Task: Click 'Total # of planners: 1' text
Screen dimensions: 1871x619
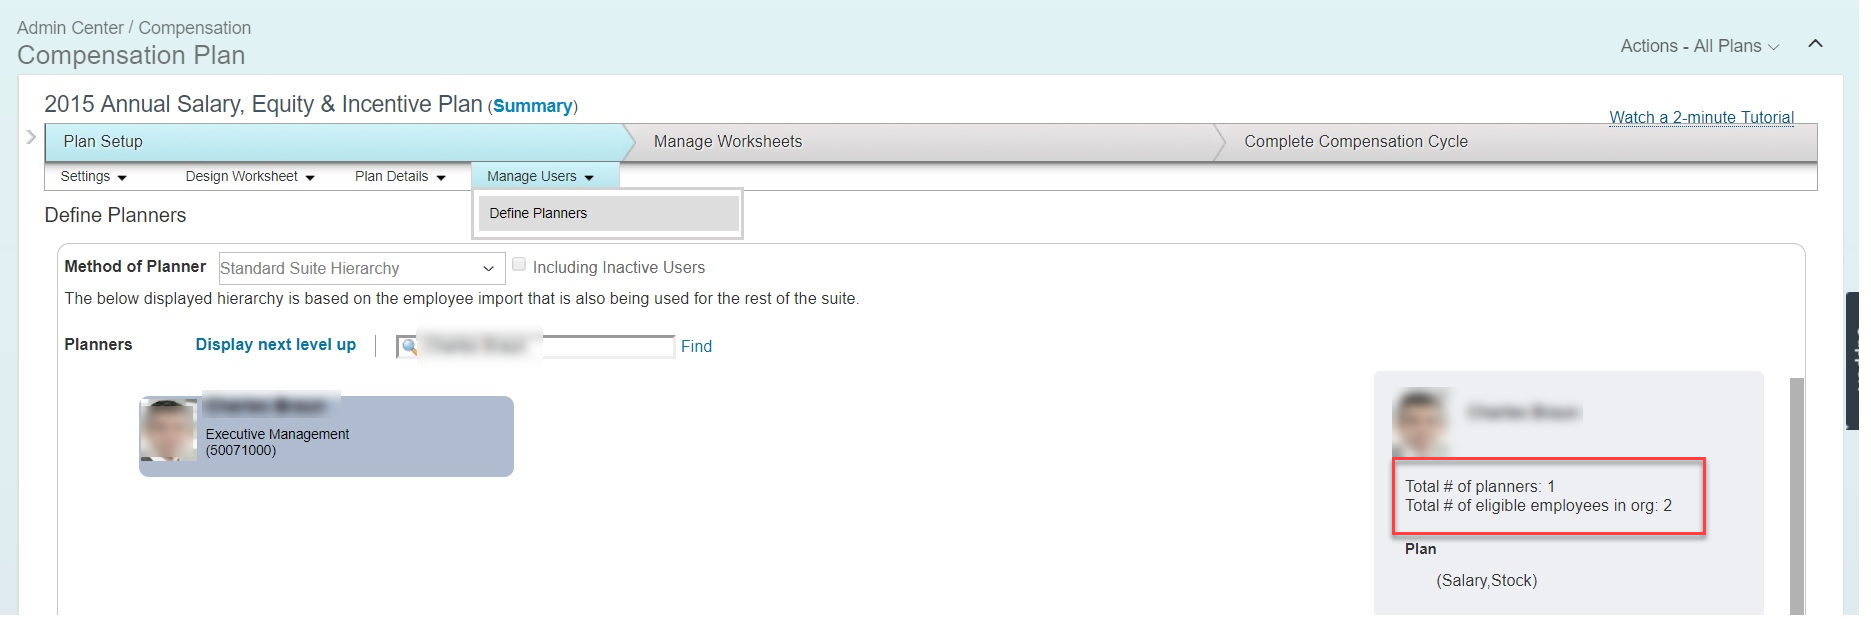Action: pos(1479,486)
